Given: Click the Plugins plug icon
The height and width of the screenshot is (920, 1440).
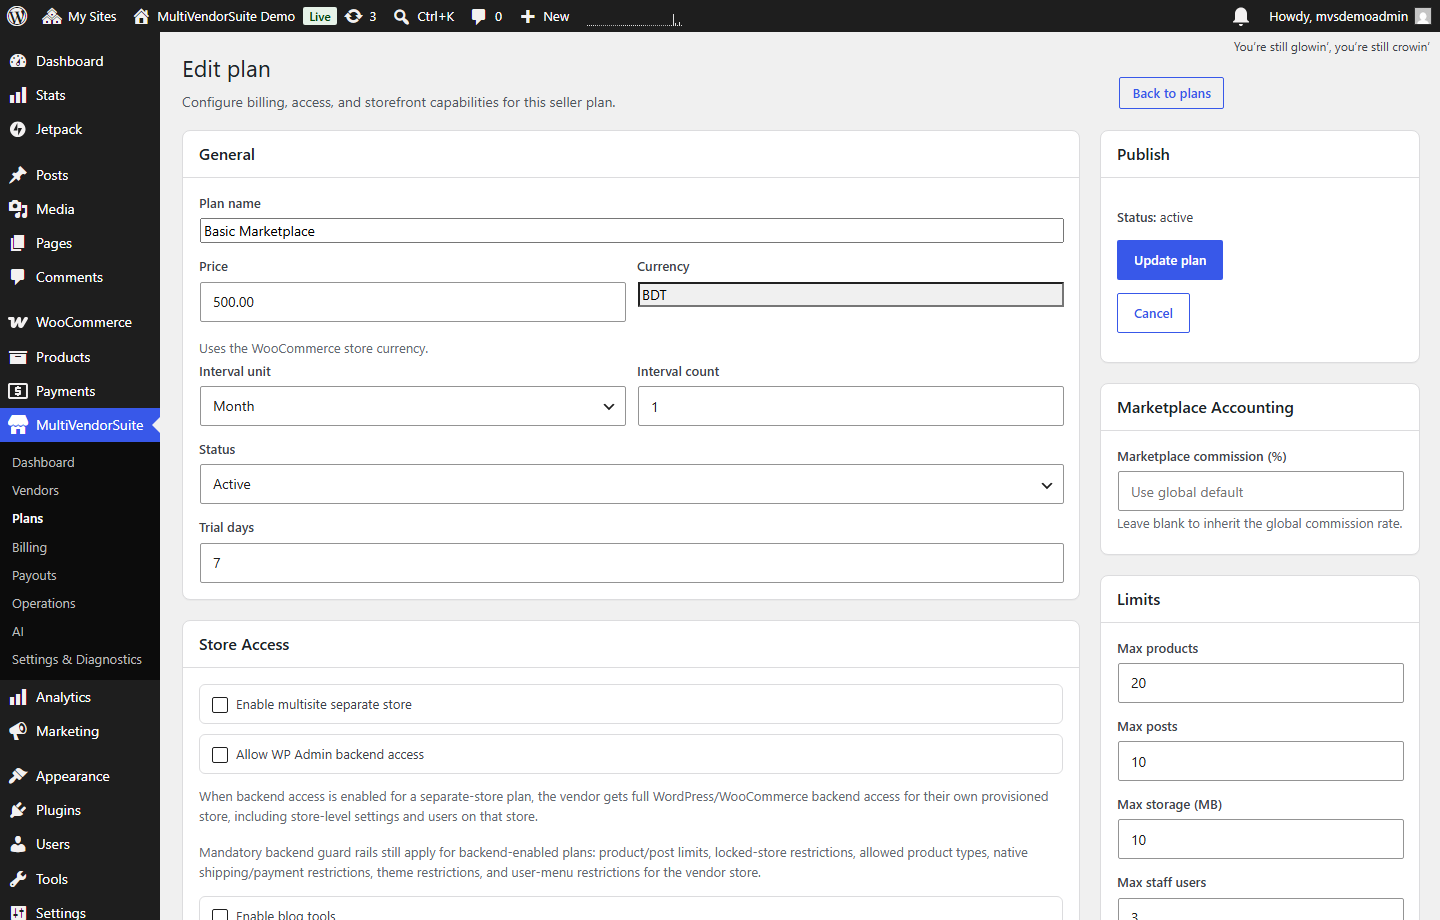Looking at the screenshot, I should 18,810.
